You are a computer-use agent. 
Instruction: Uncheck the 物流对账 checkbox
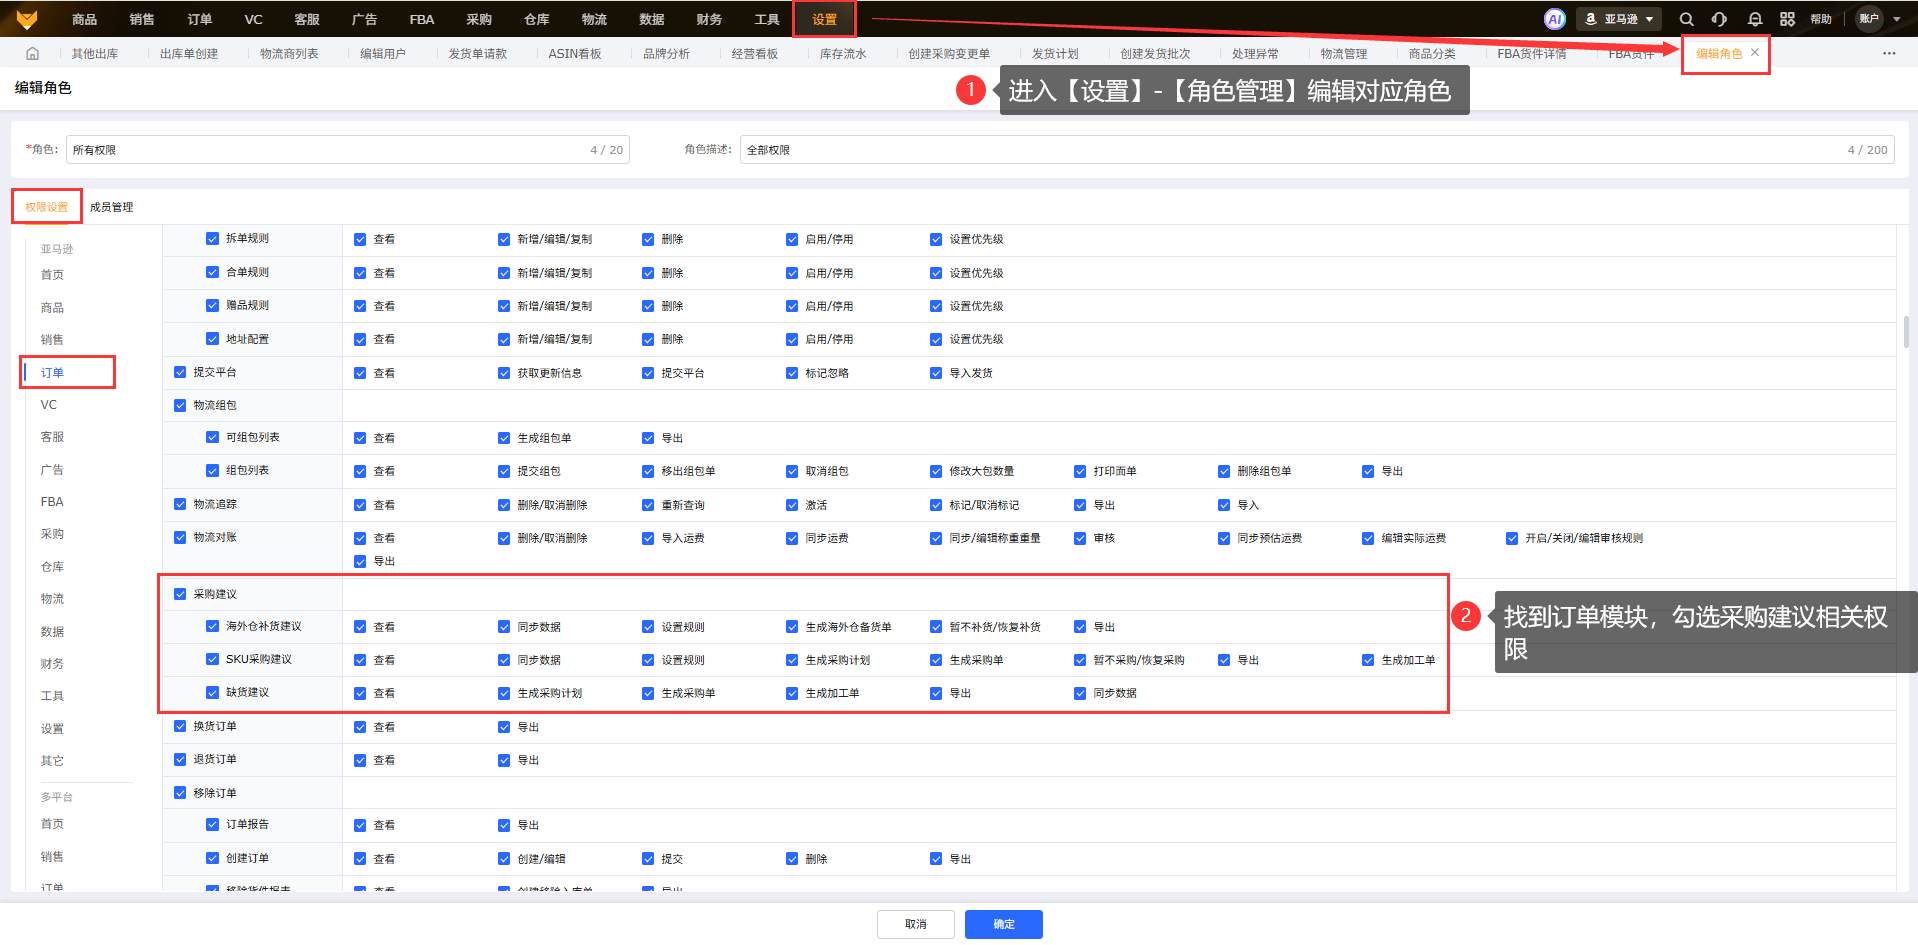pyautogui.click(x=180, y=538)
